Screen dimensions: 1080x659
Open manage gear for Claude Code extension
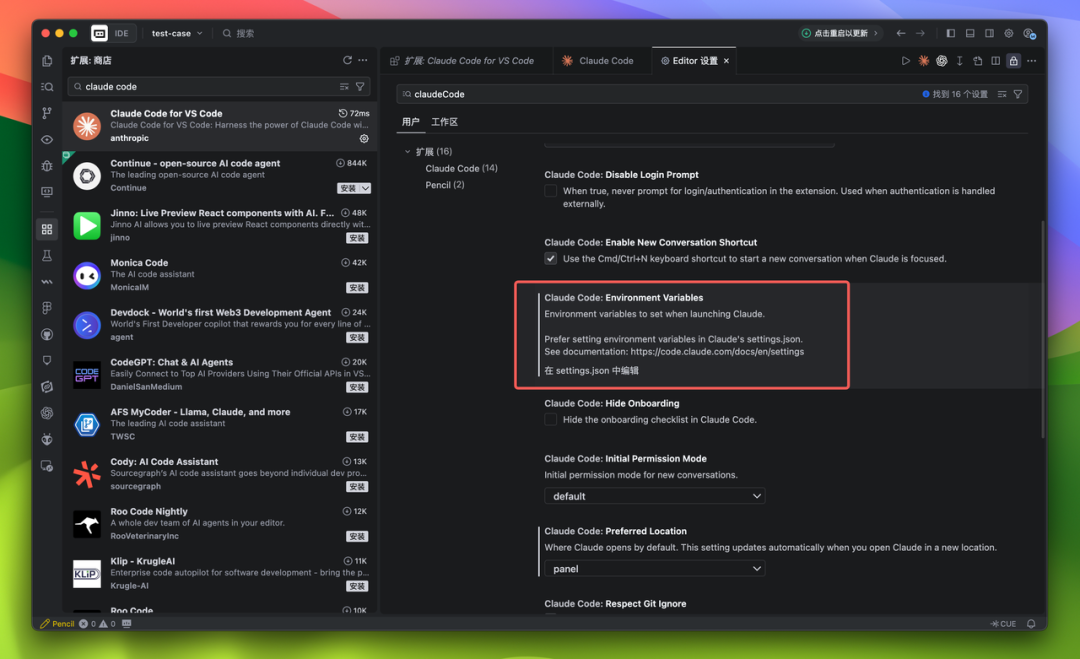(364, 139)
